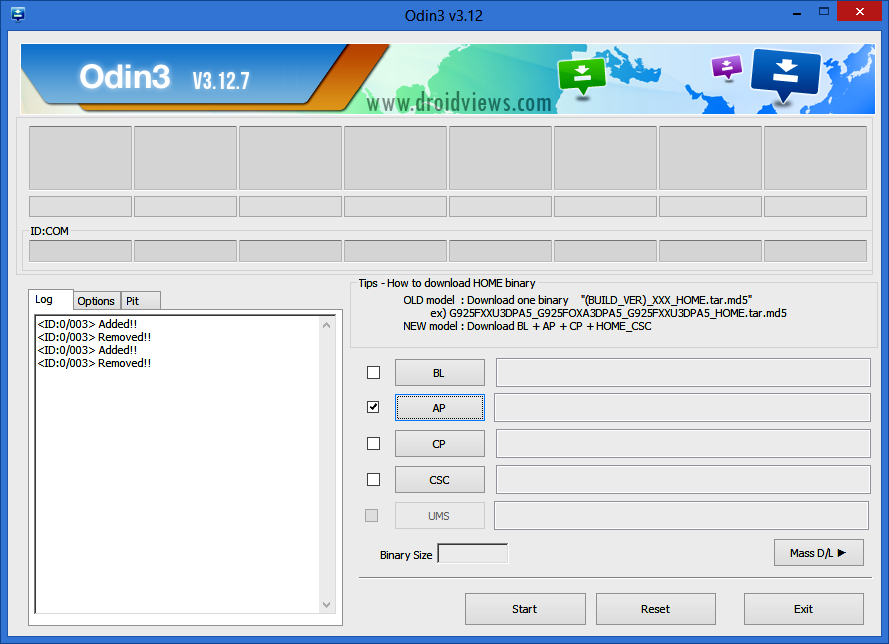Click the AP file button

(x=439, y=408)
